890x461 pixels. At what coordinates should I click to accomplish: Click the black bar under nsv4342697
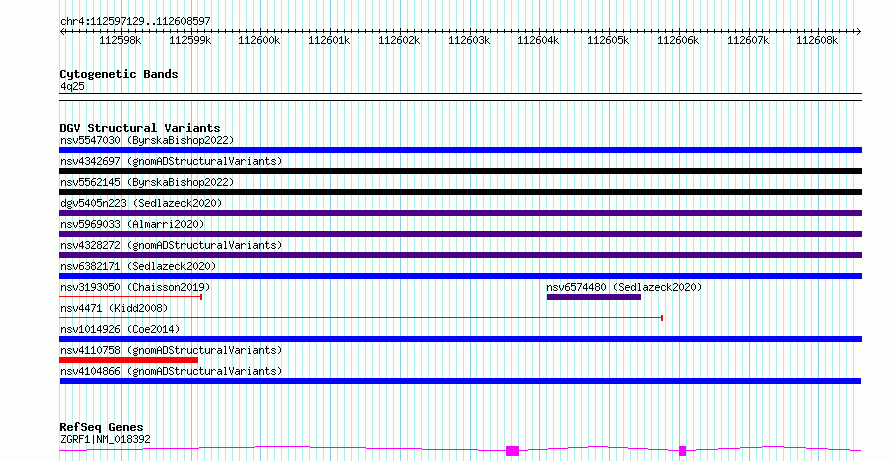[x=460, y=171]
